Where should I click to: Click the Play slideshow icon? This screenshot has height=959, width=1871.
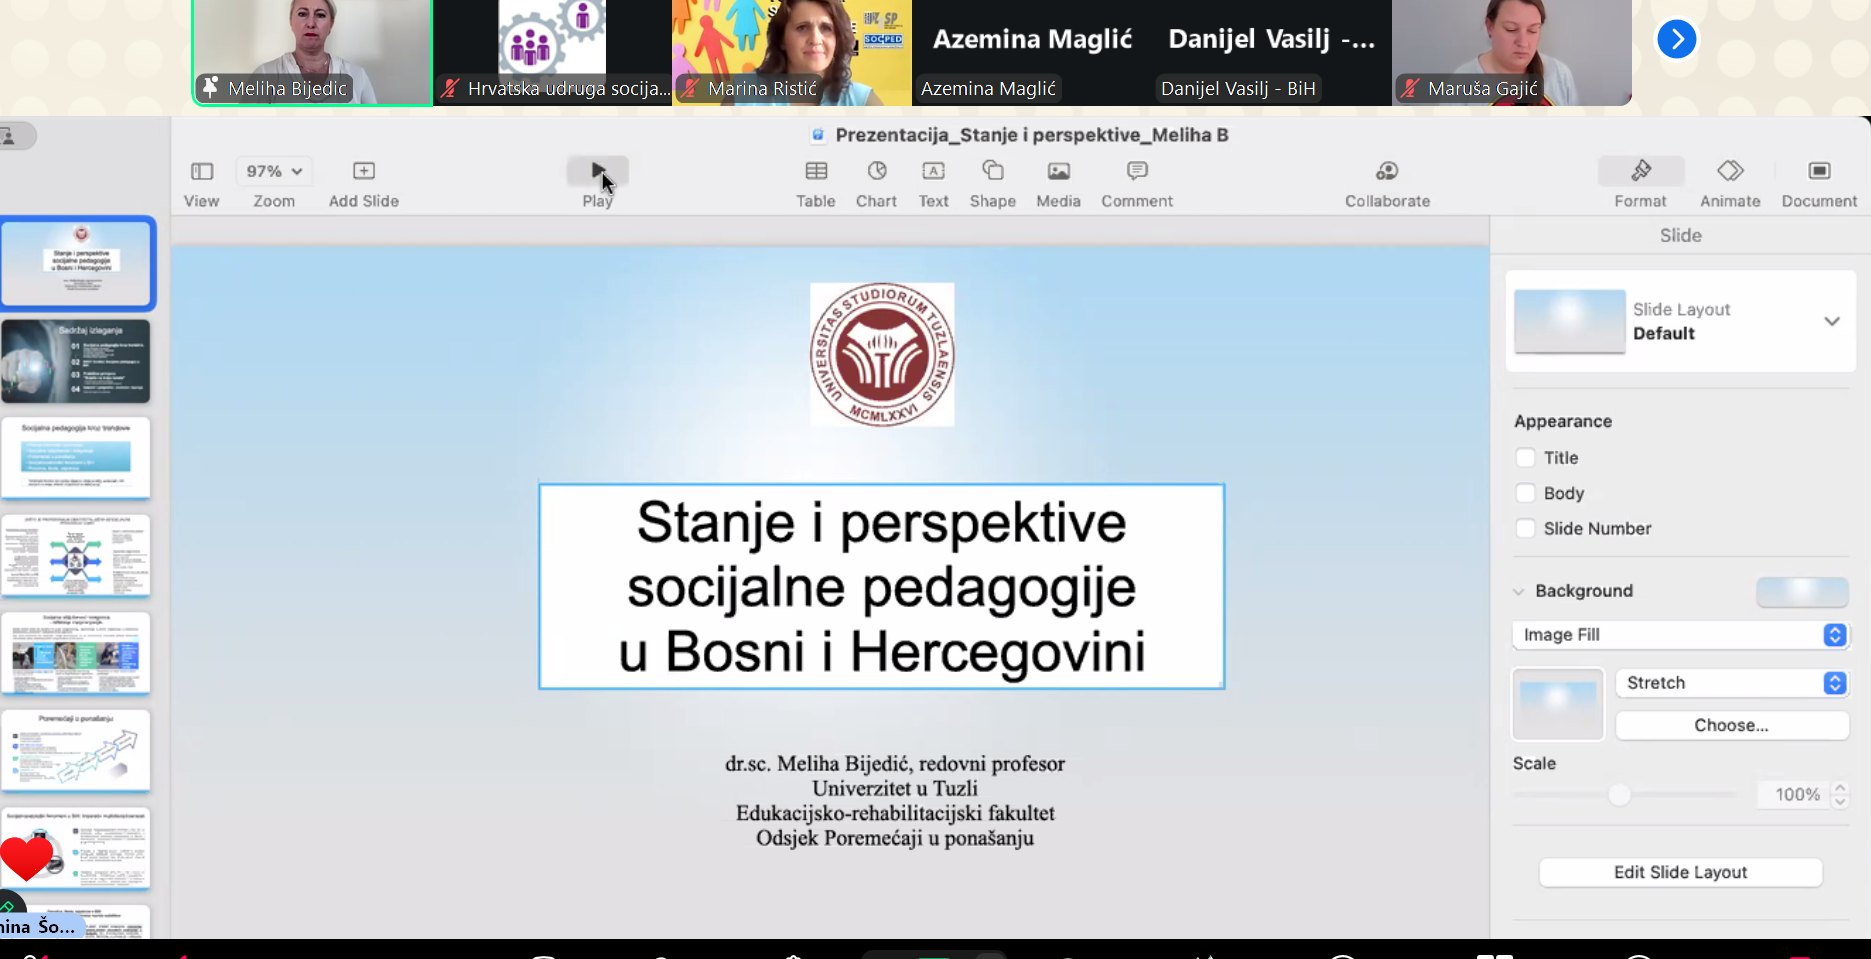tap(597, 172)
